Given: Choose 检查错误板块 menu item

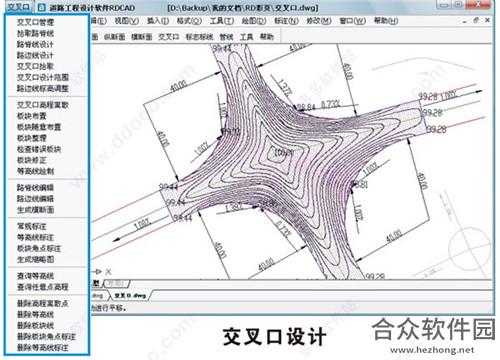Looking at the screenshot, I should pos(39,149).
